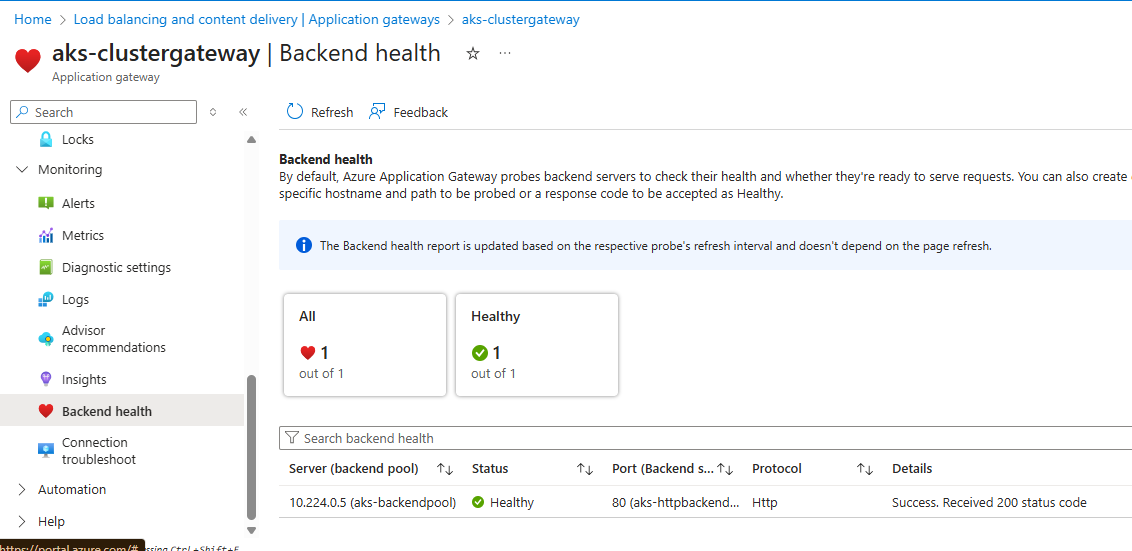
Task: Click the Search backend health field
Action: (x=705, y=438)
